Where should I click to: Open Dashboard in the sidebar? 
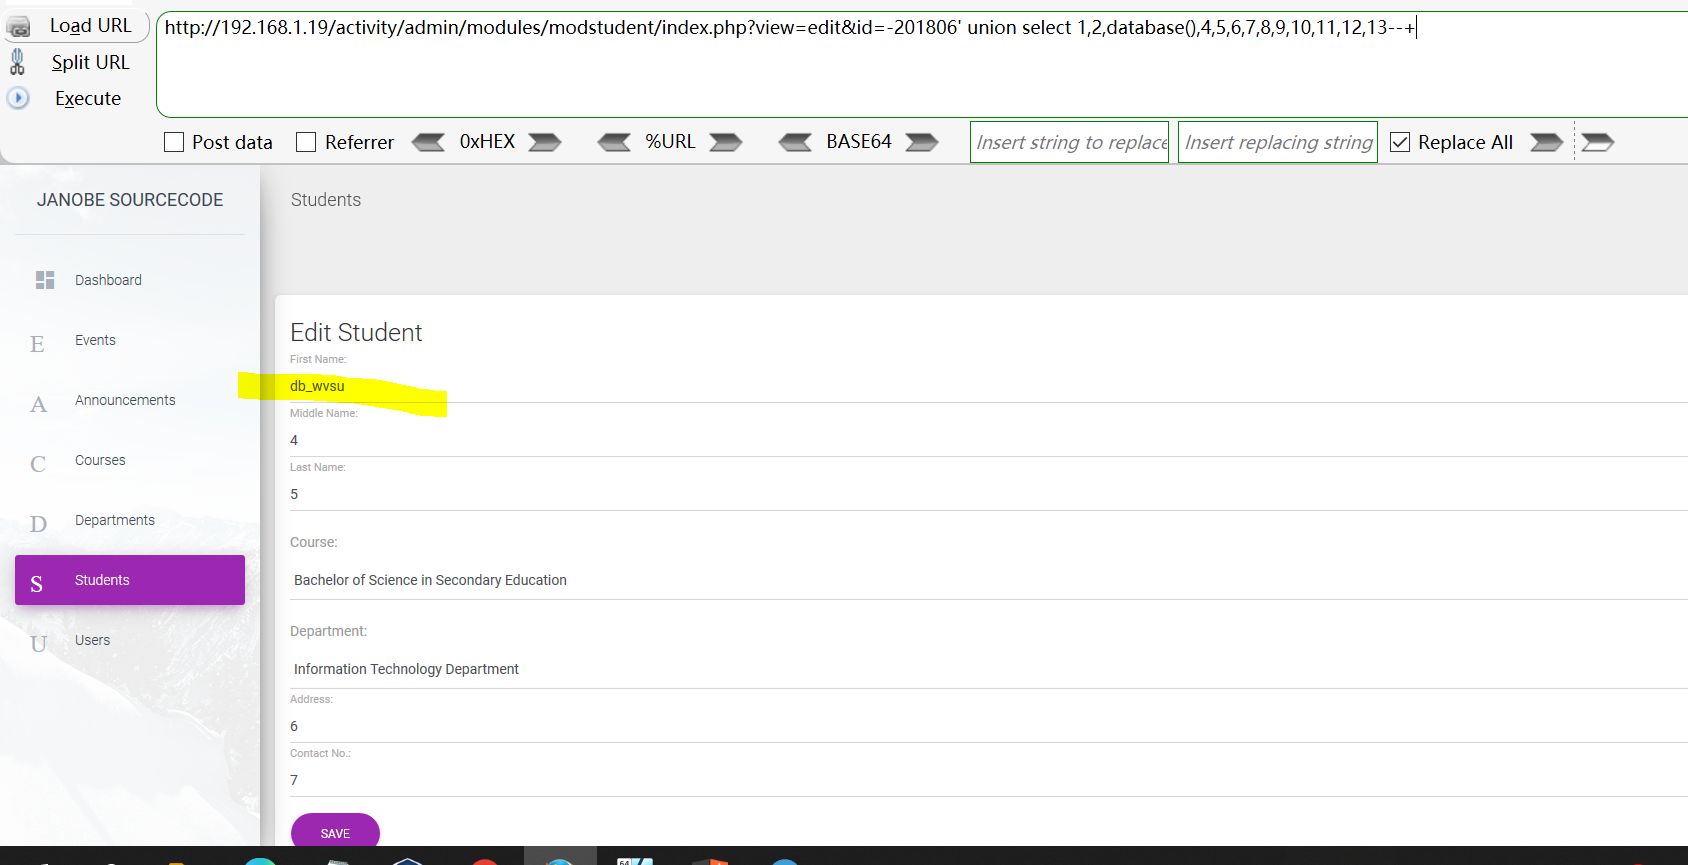point(108,280)
